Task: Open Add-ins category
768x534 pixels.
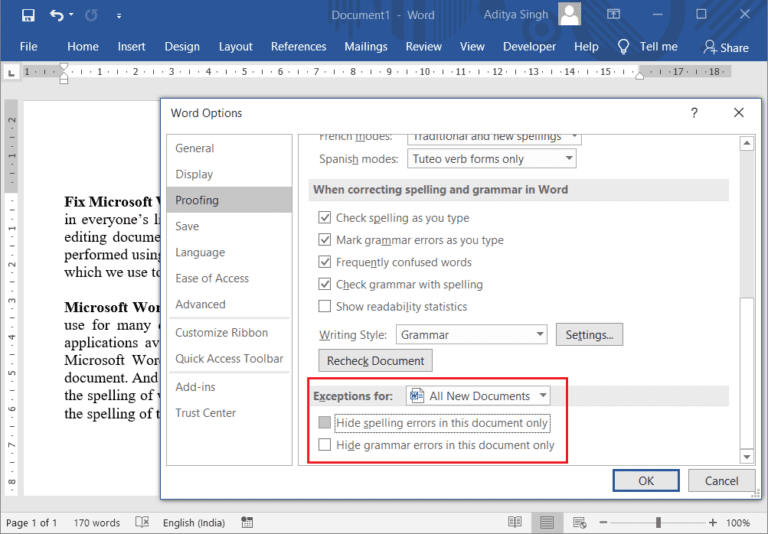Action: point(229,387)
